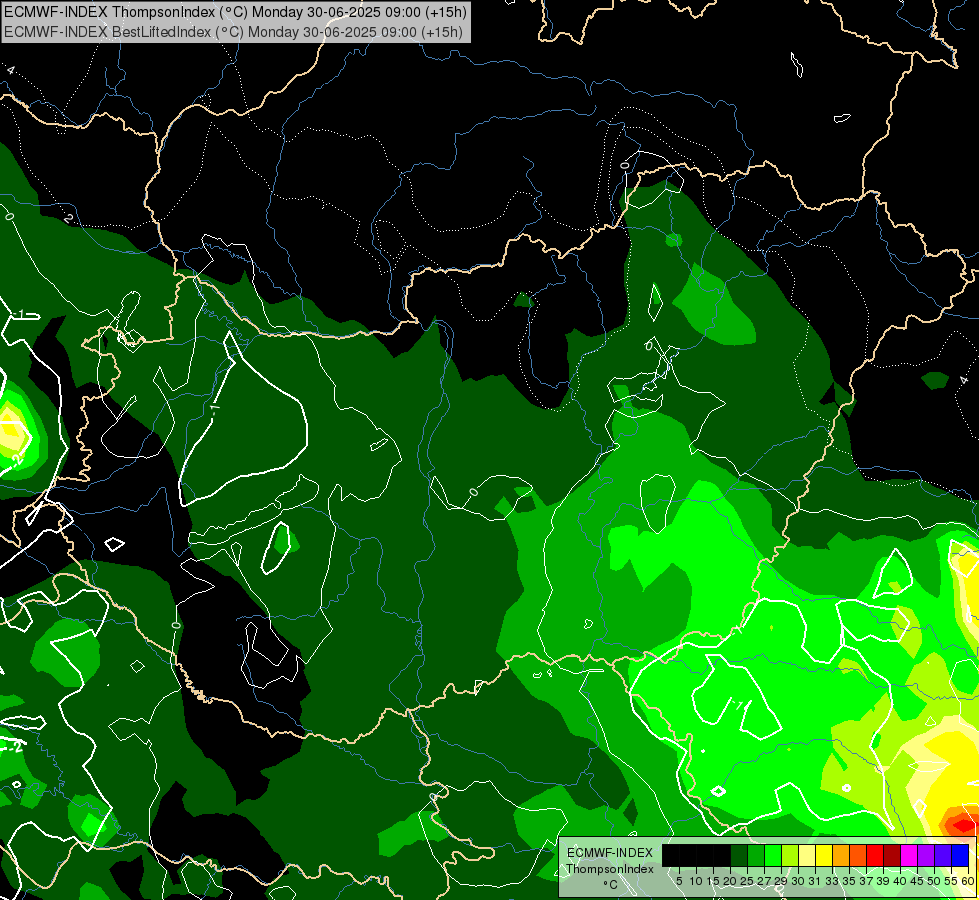Click the blue 55–60 legend swatch

[x=960, y=855]
